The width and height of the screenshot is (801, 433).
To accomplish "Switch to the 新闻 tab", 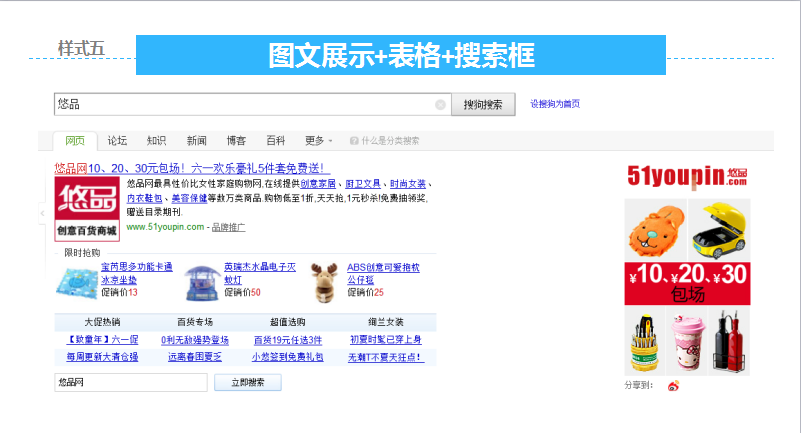I will click(196, 140).
